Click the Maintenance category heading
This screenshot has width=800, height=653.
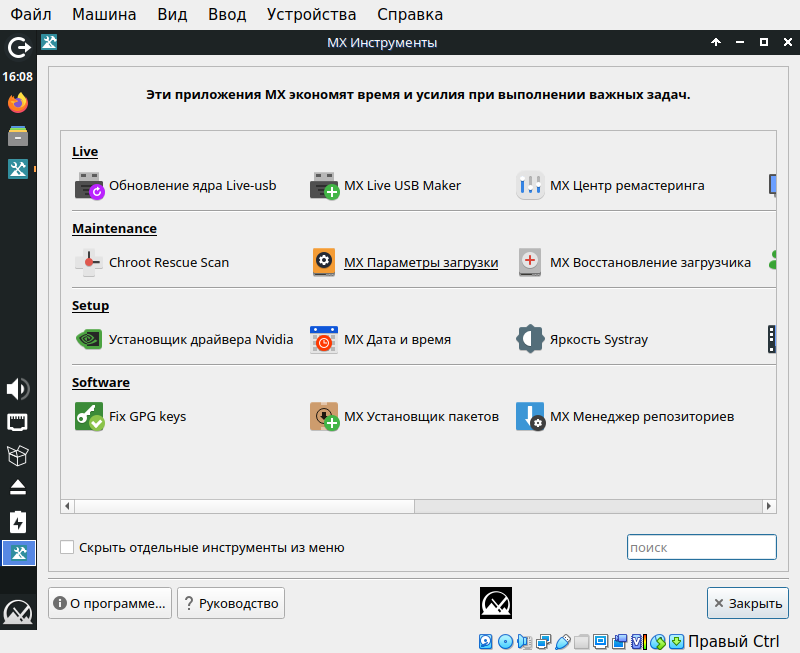pos(114,229)
